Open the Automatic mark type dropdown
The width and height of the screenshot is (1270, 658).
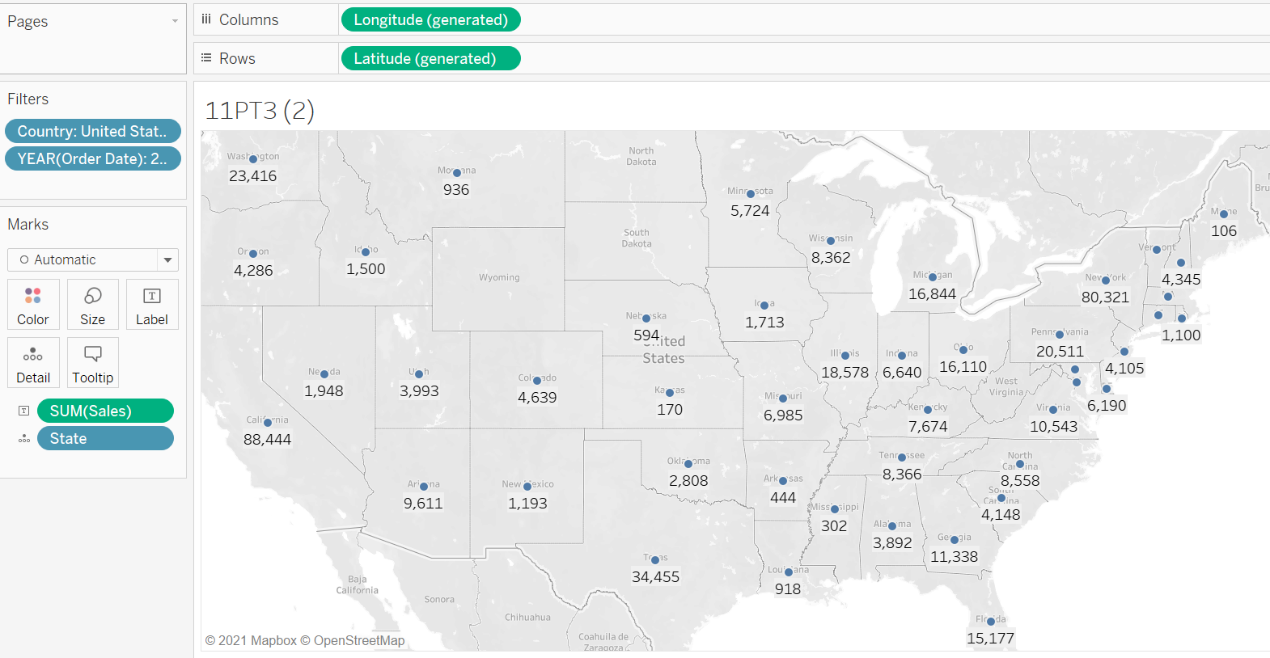93,260
